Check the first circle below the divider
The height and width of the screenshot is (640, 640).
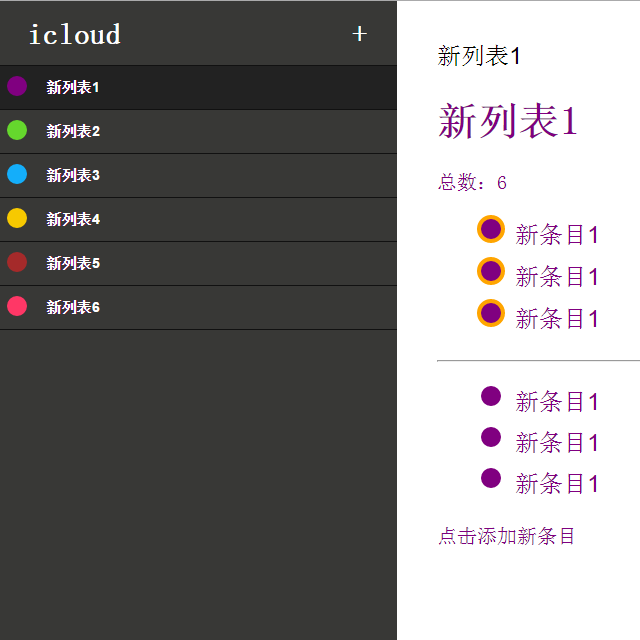(x=491, y=396)
